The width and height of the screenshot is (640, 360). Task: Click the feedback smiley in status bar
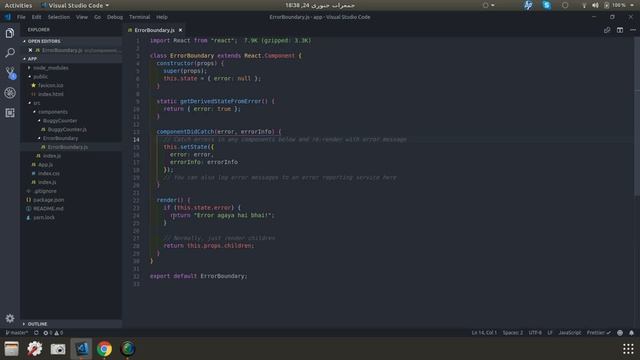pyautogui.click(x=620, y=333)
